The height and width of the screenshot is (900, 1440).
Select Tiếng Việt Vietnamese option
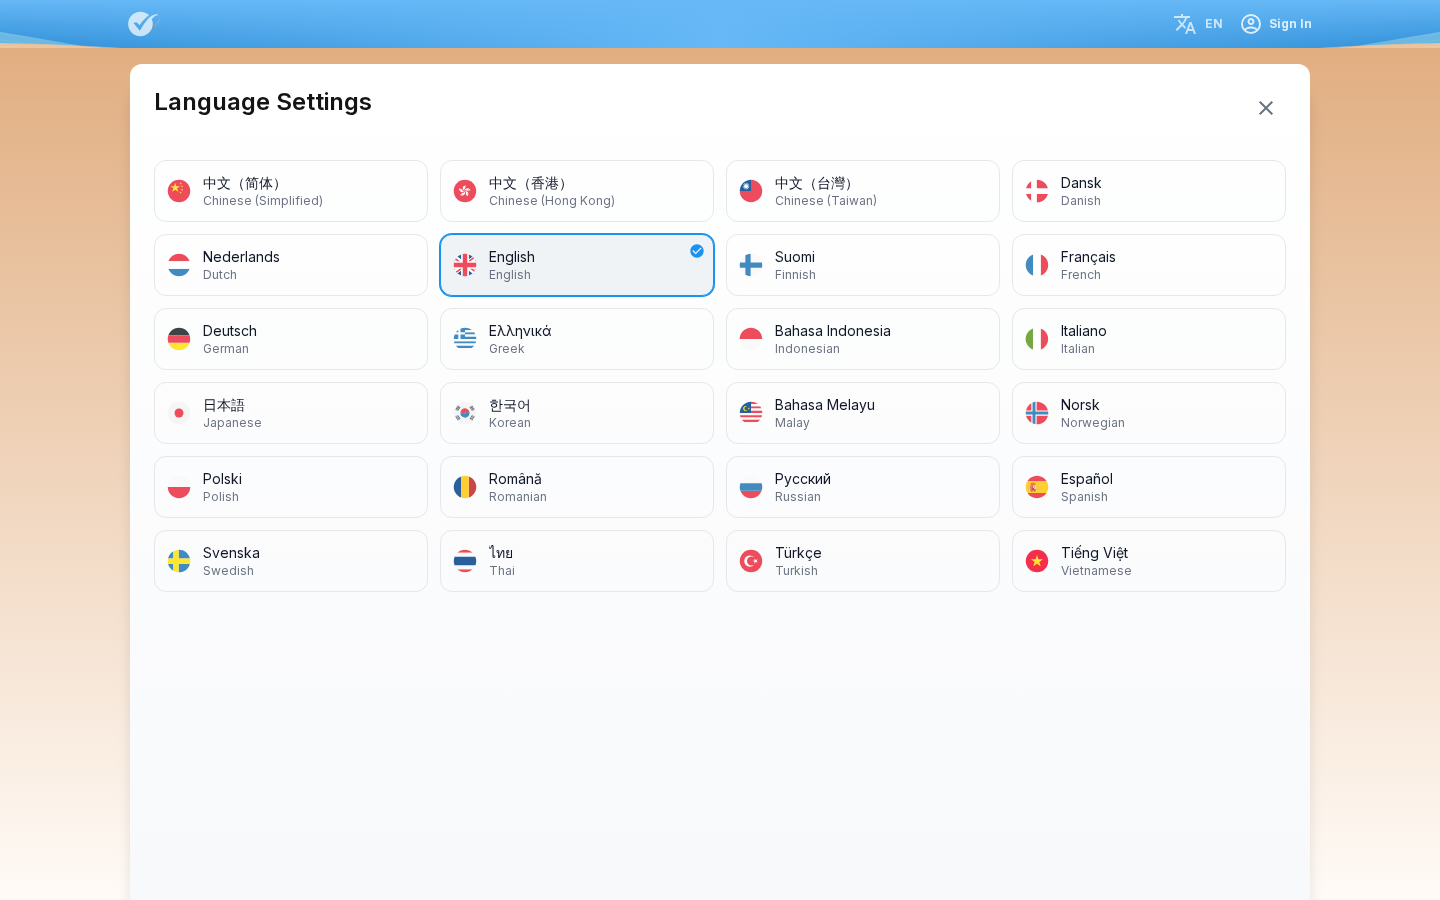(x=1149, y=561)
